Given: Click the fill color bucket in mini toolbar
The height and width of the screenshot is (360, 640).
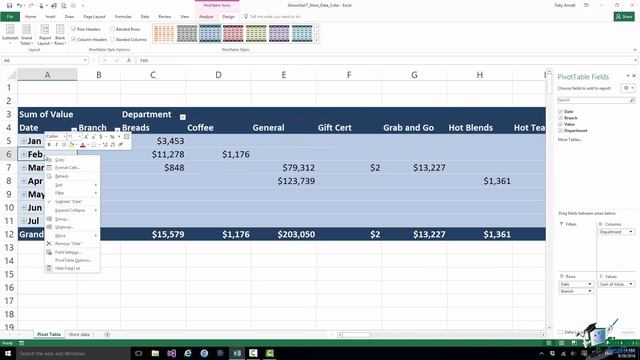Looking at the screenshot, I should (x=71, y=144).
